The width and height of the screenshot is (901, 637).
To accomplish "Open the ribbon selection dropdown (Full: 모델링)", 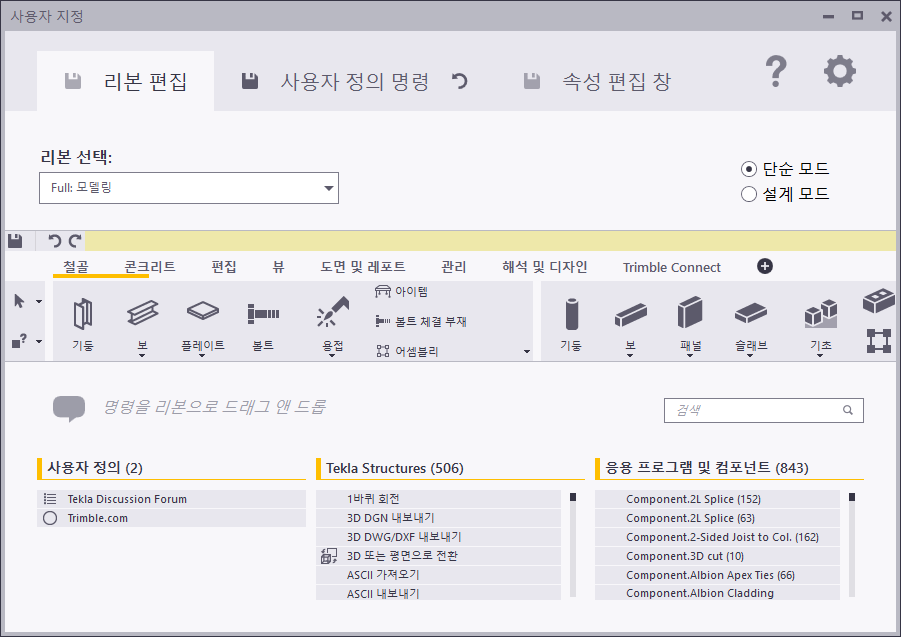I will coord(189,188).
